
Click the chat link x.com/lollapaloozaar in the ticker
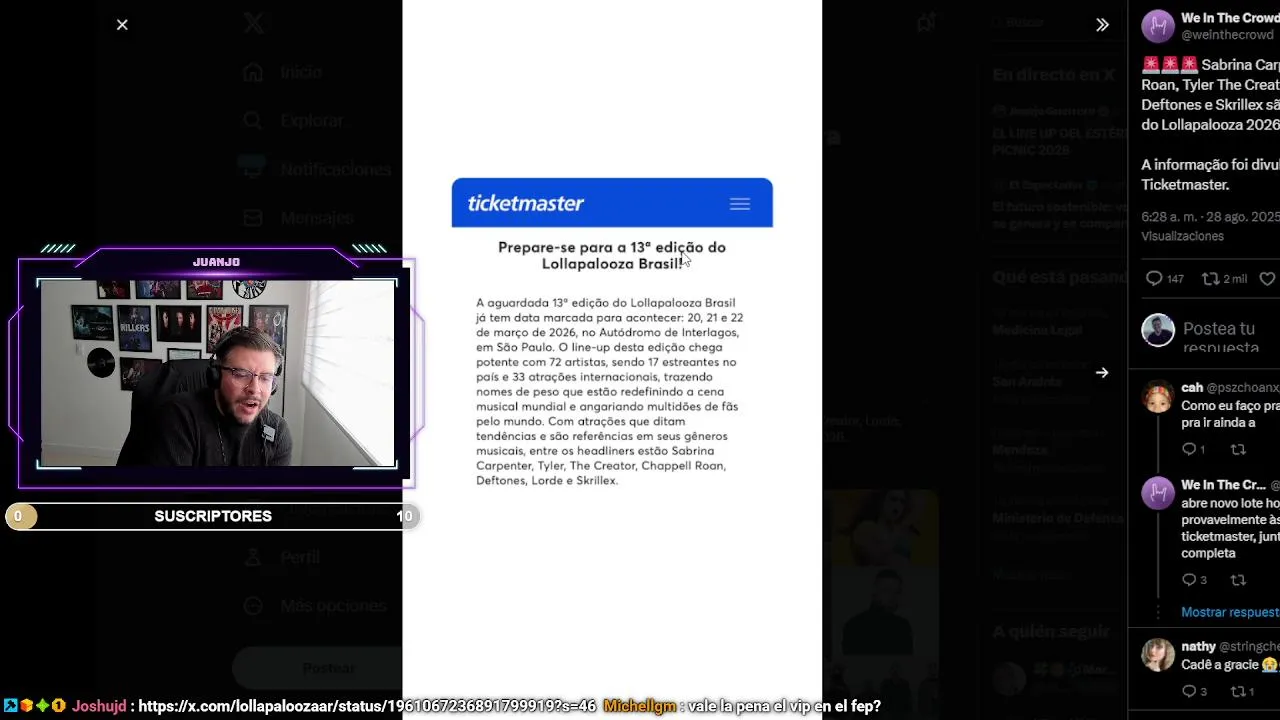367,706
